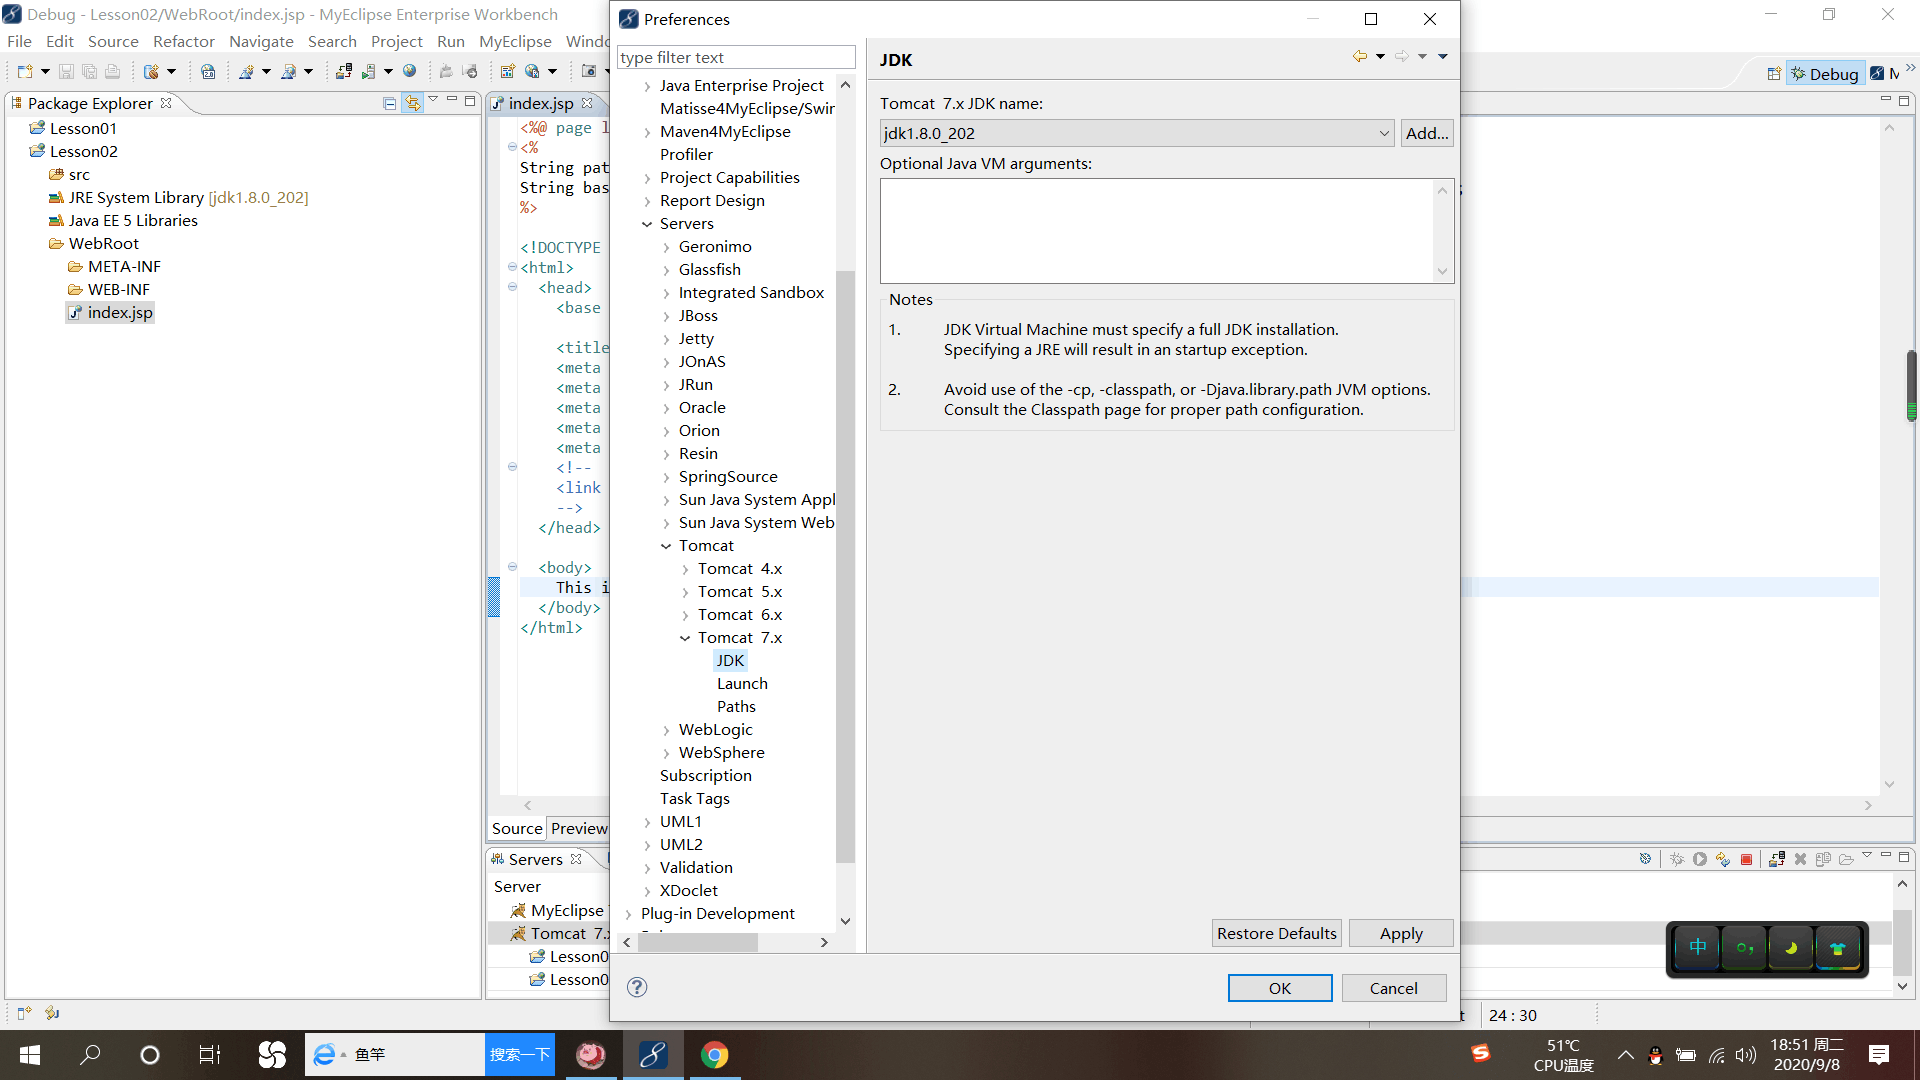Toggle Chinese input mode on IME bar
Image resolution: width=1920 pixels, height=1080 pixels.
(1698, 947)
